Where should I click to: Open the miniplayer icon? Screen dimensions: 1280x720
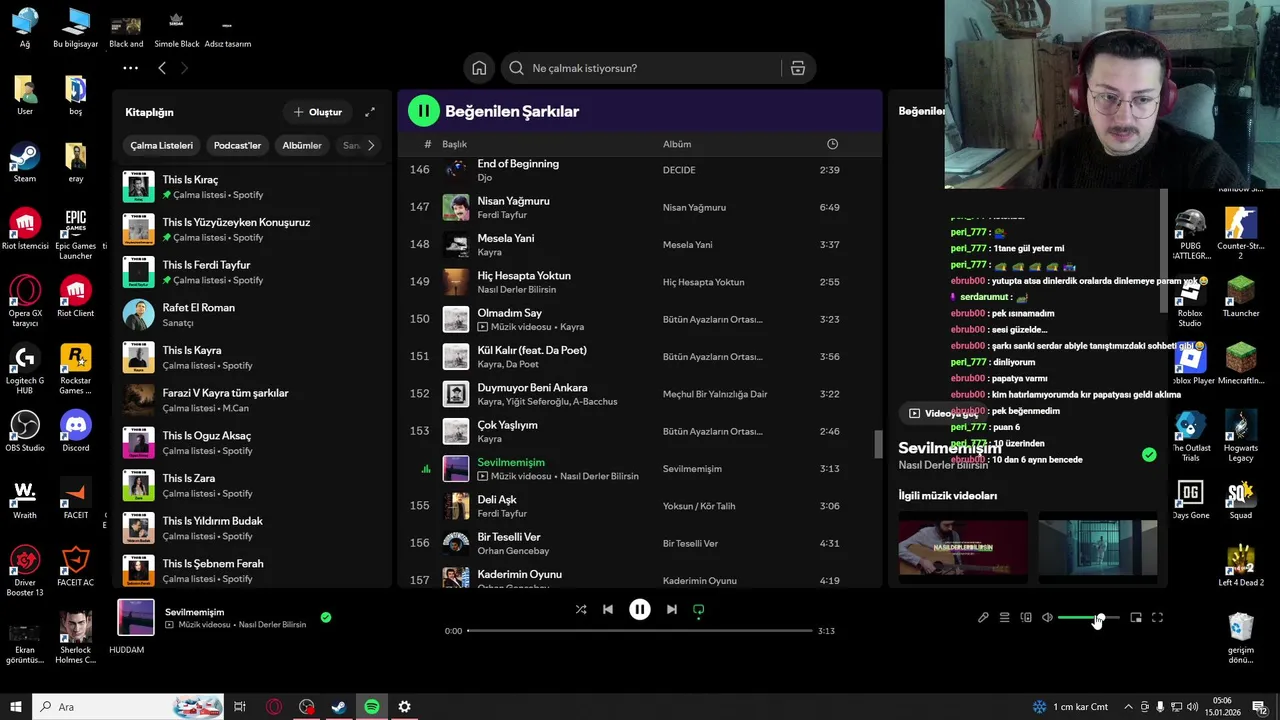1136,618
